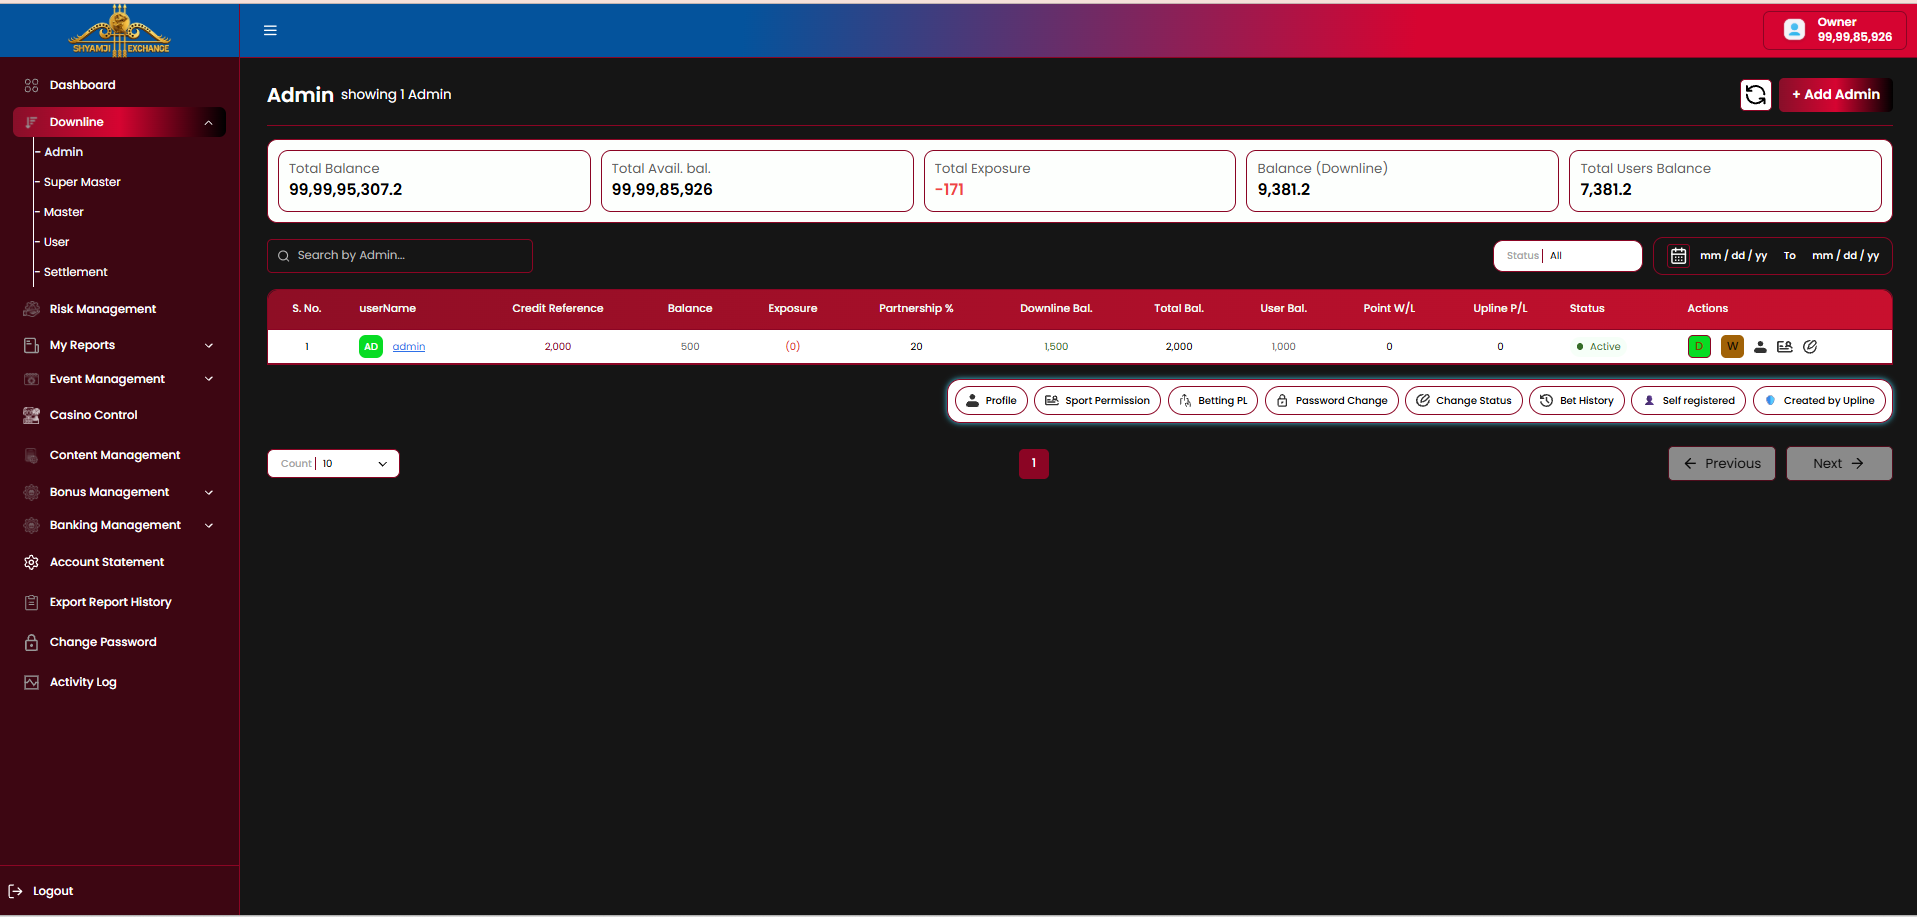1917x917 pixels.
Task: Expand the Event Management chevron
Action: point(209,379)
